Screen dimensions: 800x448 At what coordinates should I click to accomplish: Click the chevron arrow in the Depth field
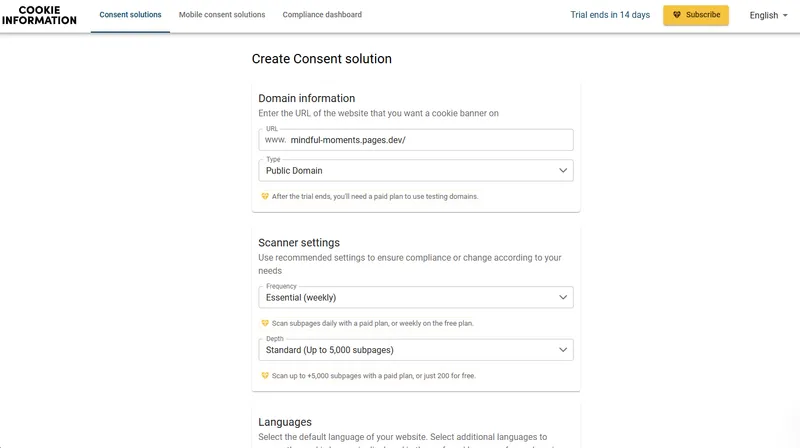pyautogui.click(x=563, y=350)
